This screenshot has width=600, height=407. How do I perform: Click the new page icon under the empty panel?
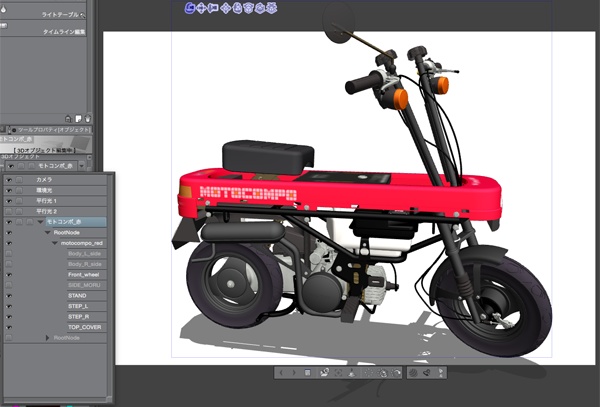pyautogui.click(x=78, y=119)
